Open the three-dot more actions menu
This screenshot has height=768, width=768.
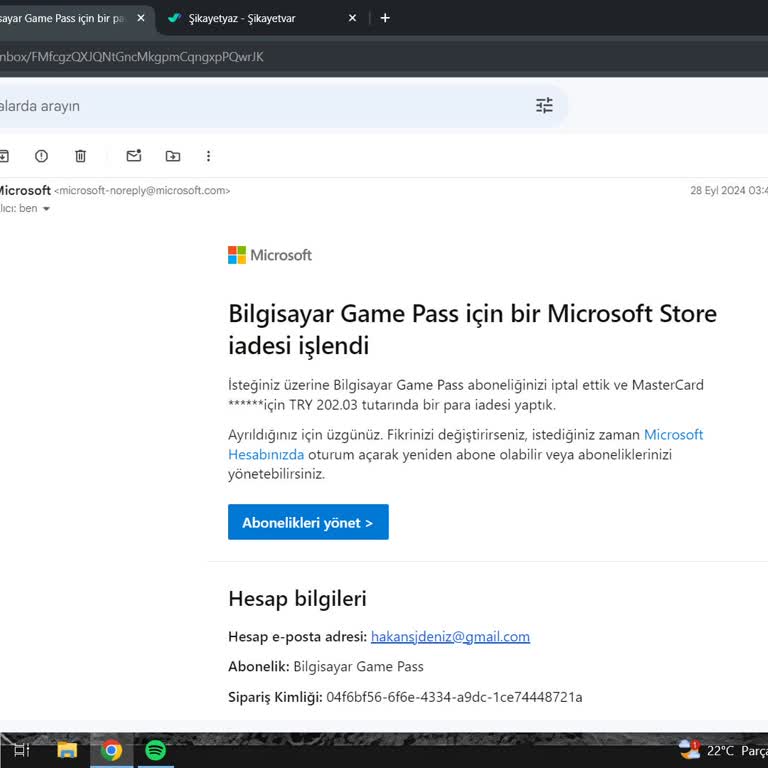pyautogui.click(x=208, y=156)
